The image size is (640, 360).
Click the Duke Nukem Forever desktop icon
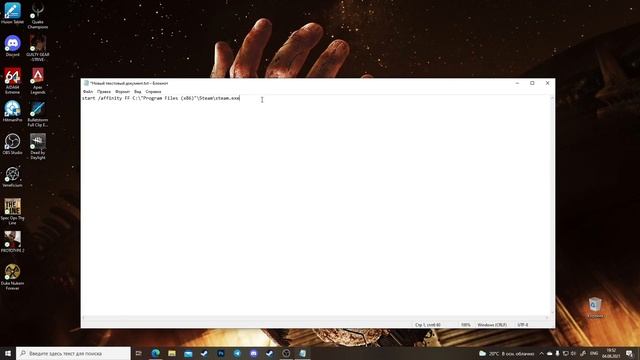pos(12,277)
